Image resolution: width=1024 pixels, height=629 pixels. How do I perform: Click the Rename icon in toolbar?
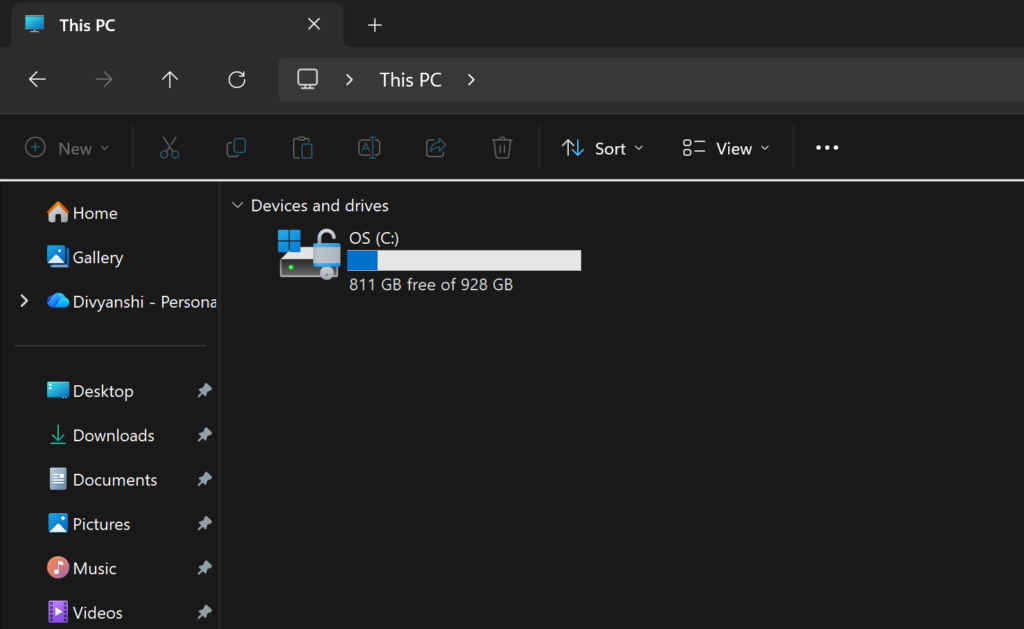click(x=369, y=148)
